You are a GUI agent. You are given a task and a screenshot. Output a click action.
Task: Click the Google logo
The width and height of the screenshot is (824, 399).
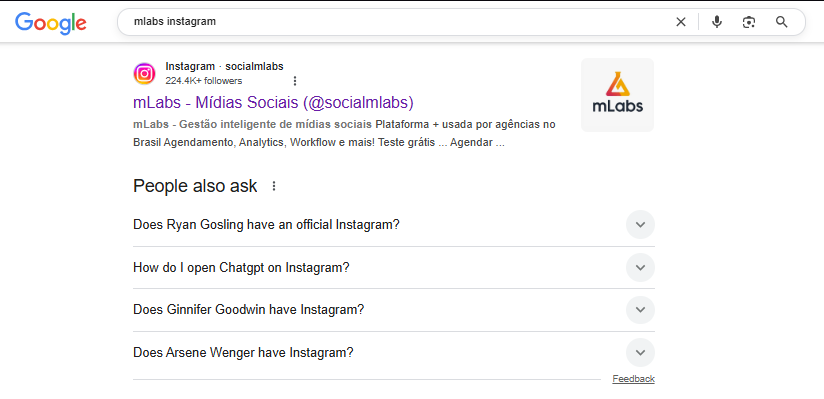pyautogui.click(x=51, y=23)
